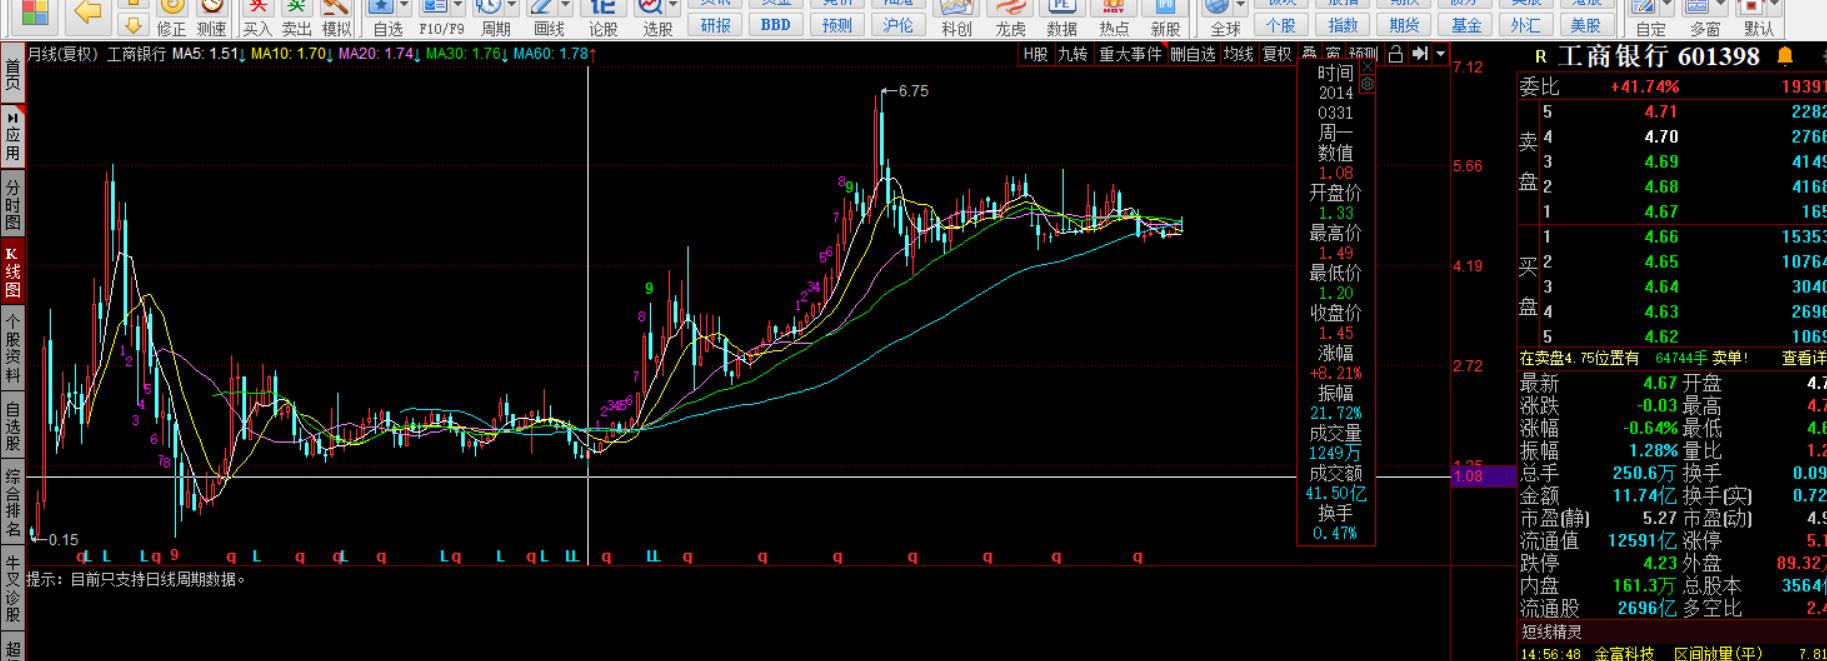Close the K-line data tooltip panel
This screenshot has height=661, width=1827.
click(x=1367, y=67)
